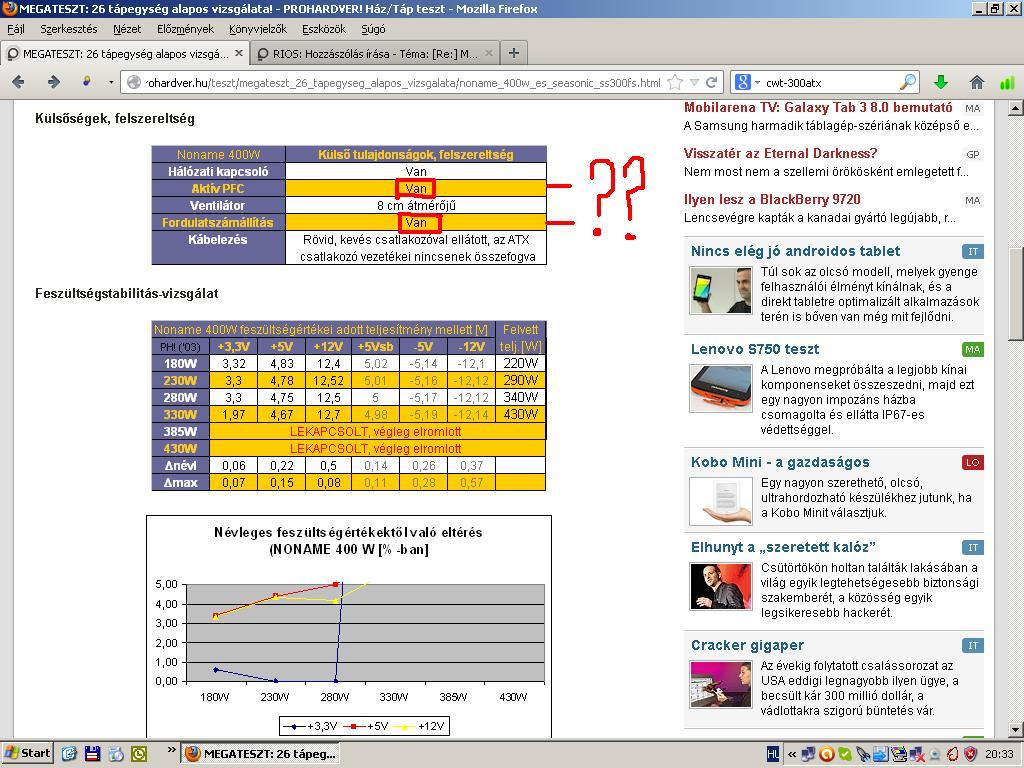Go to the Home page icon
This screenshot has width=1024, height=768.
[976, 82]
